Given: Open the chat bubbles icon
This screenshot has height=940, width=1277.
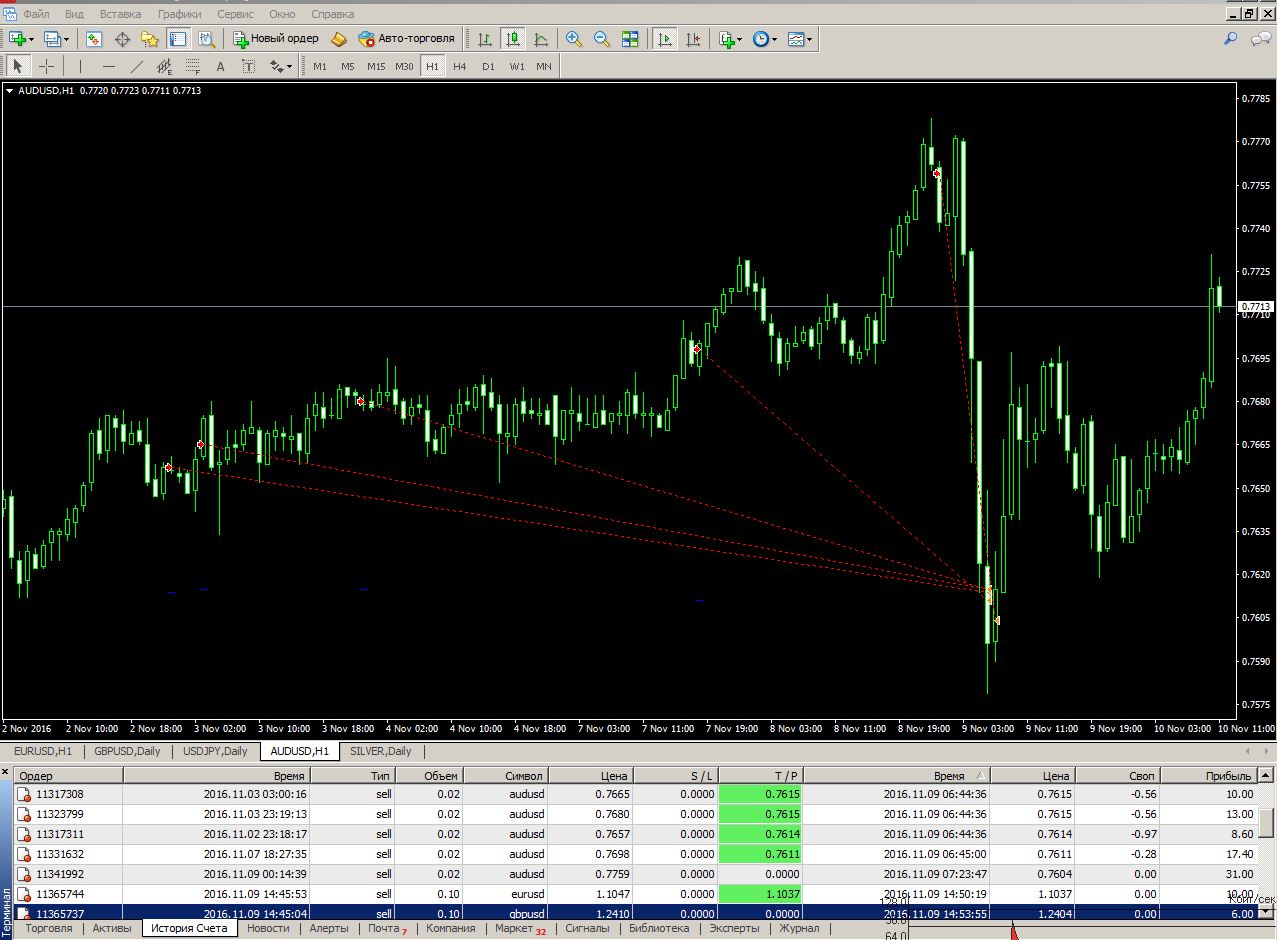Looking at the screenshot, I should click(1262, 39).
